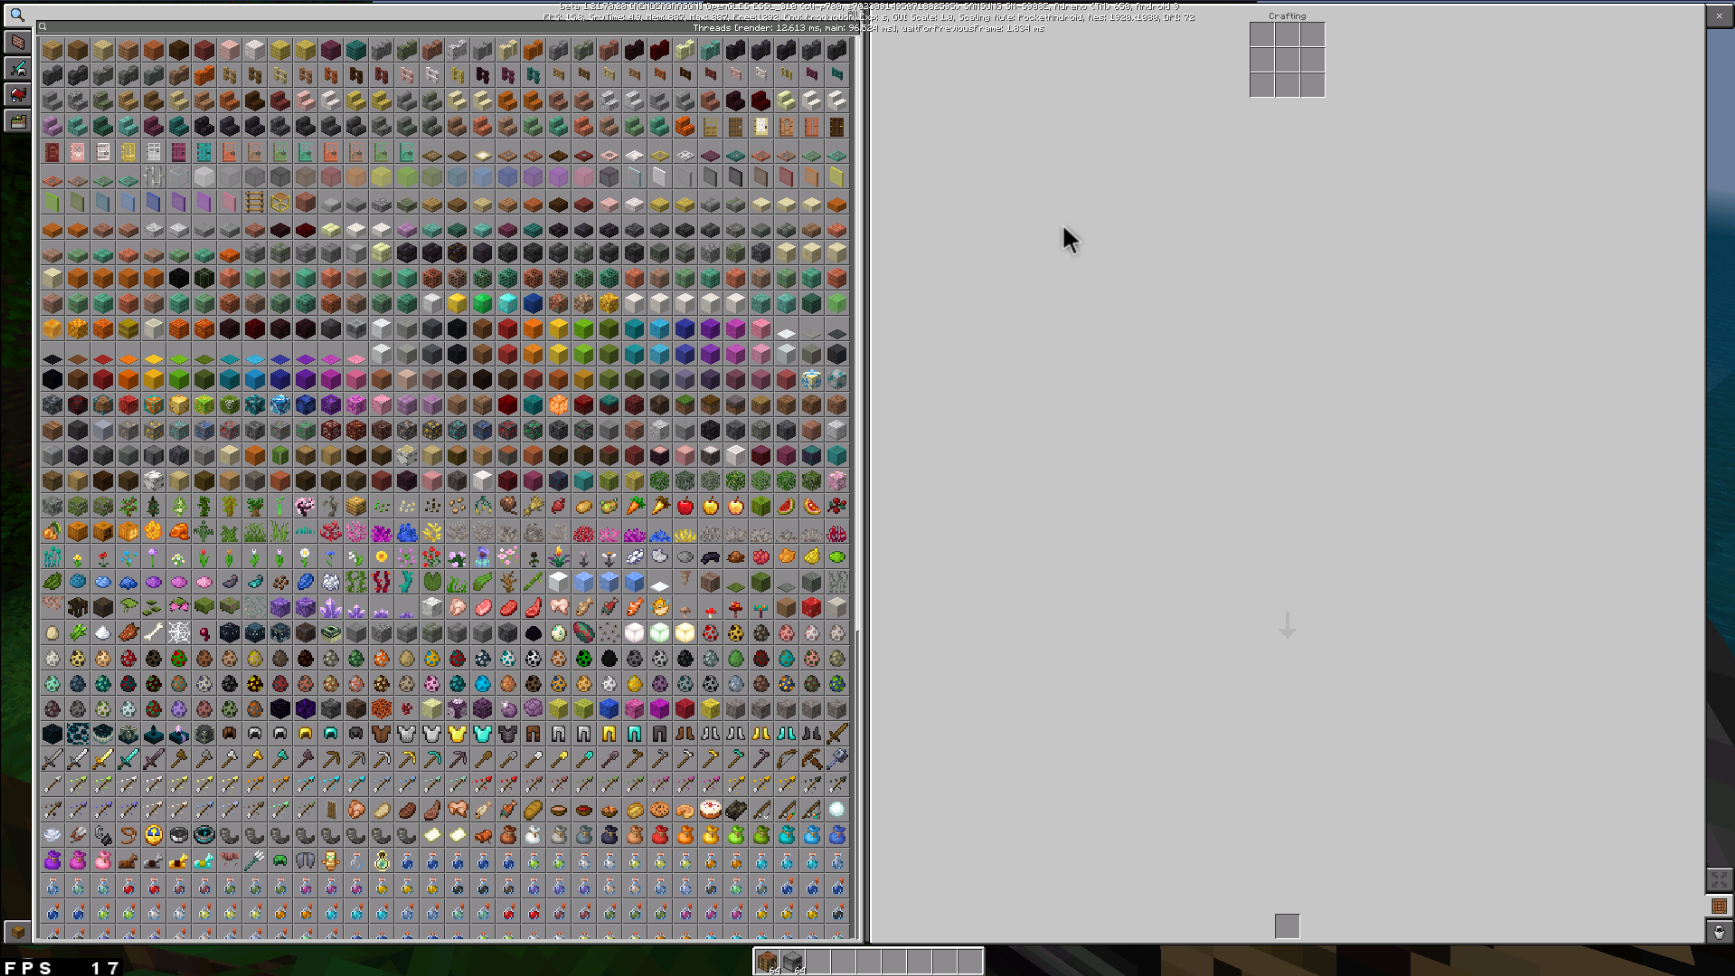Screen dimensions: 1735x976
Task: Pick the oxeye daisy flower
Action: 306,557
